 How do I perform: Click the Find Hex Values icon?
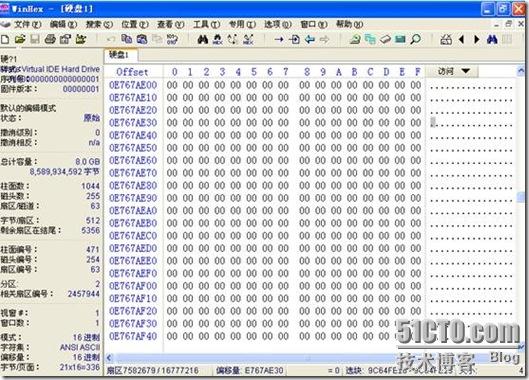click(218, 39)
